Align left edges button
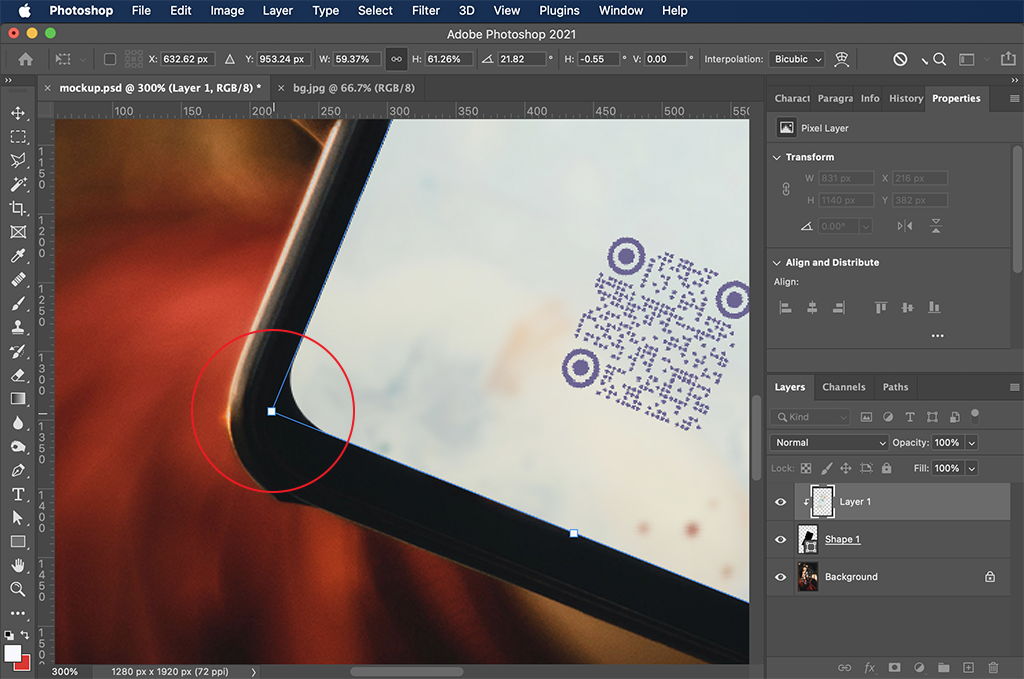Viewport: 1024px width, 679px height. 786,308
